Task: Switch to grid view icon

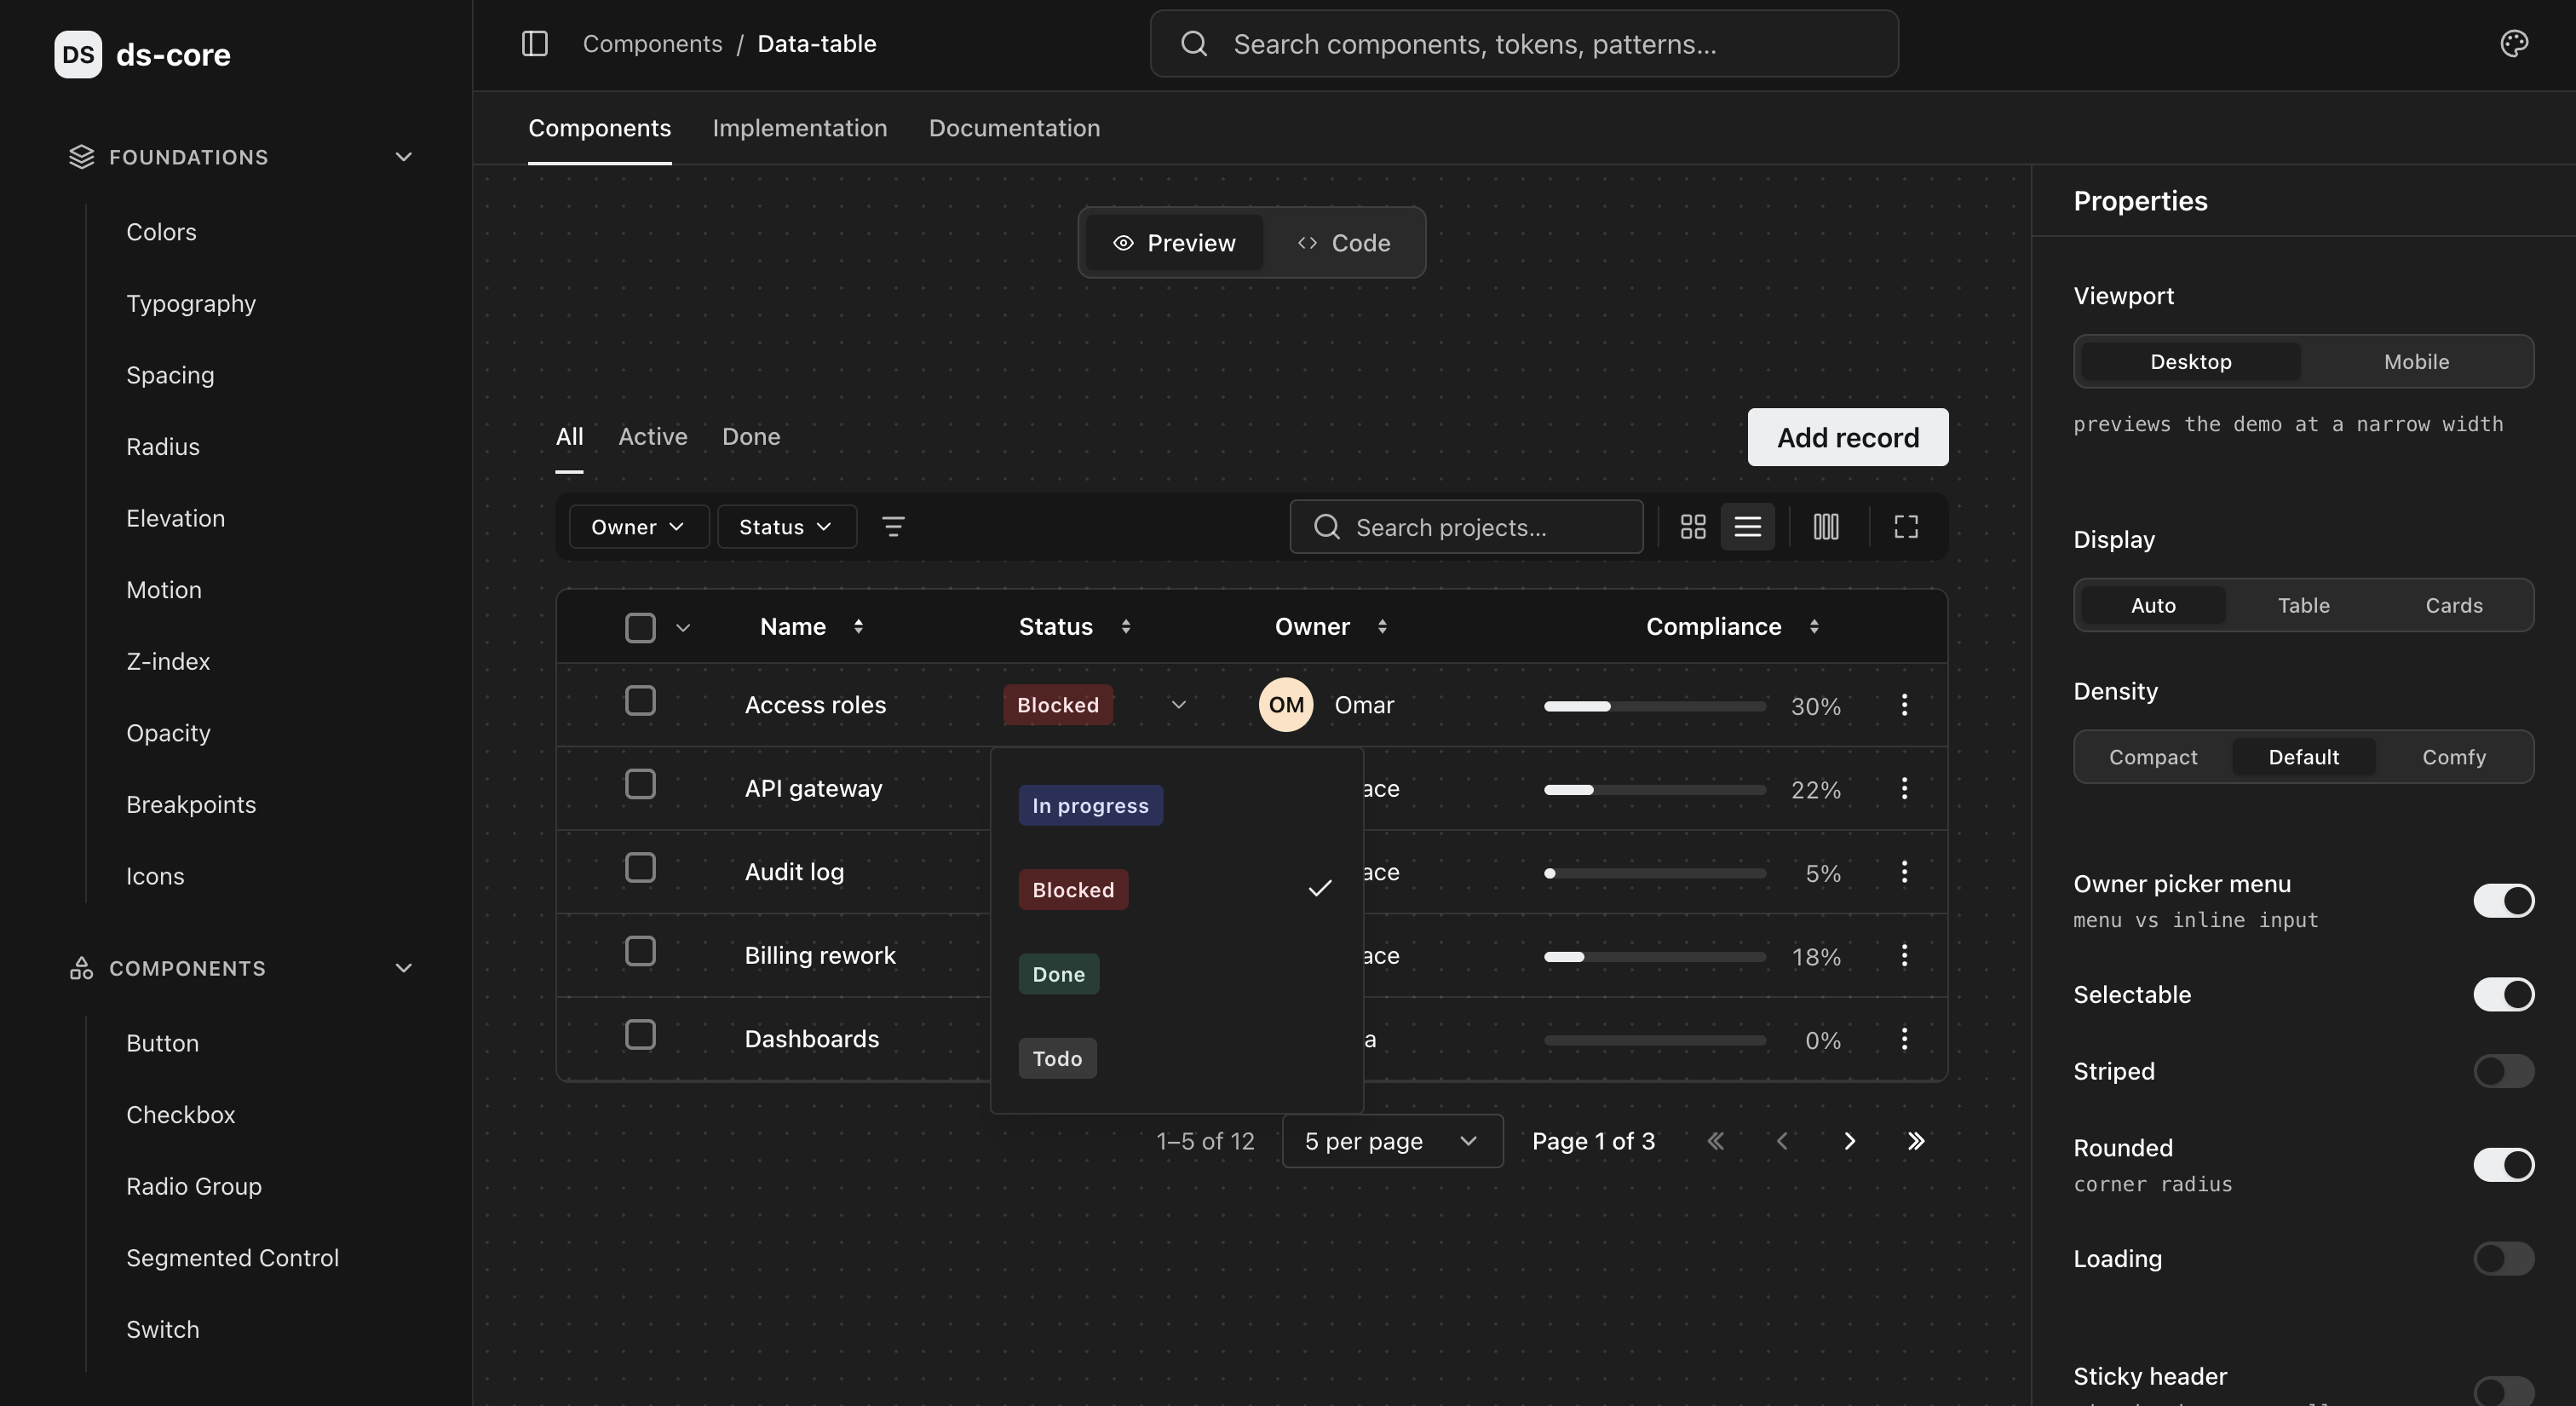Action: (1693, 527)
